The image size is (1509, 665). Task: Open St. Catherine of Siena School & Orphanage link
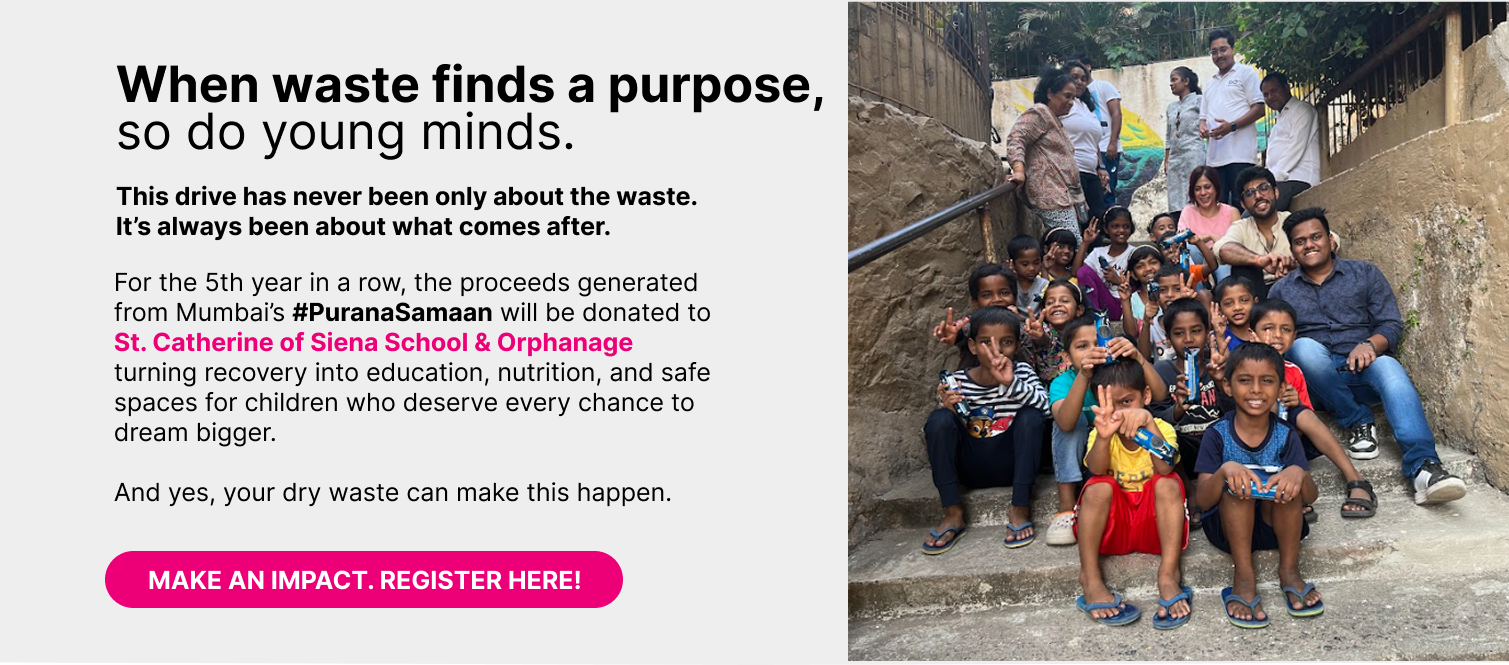click(x=373, y=343)
